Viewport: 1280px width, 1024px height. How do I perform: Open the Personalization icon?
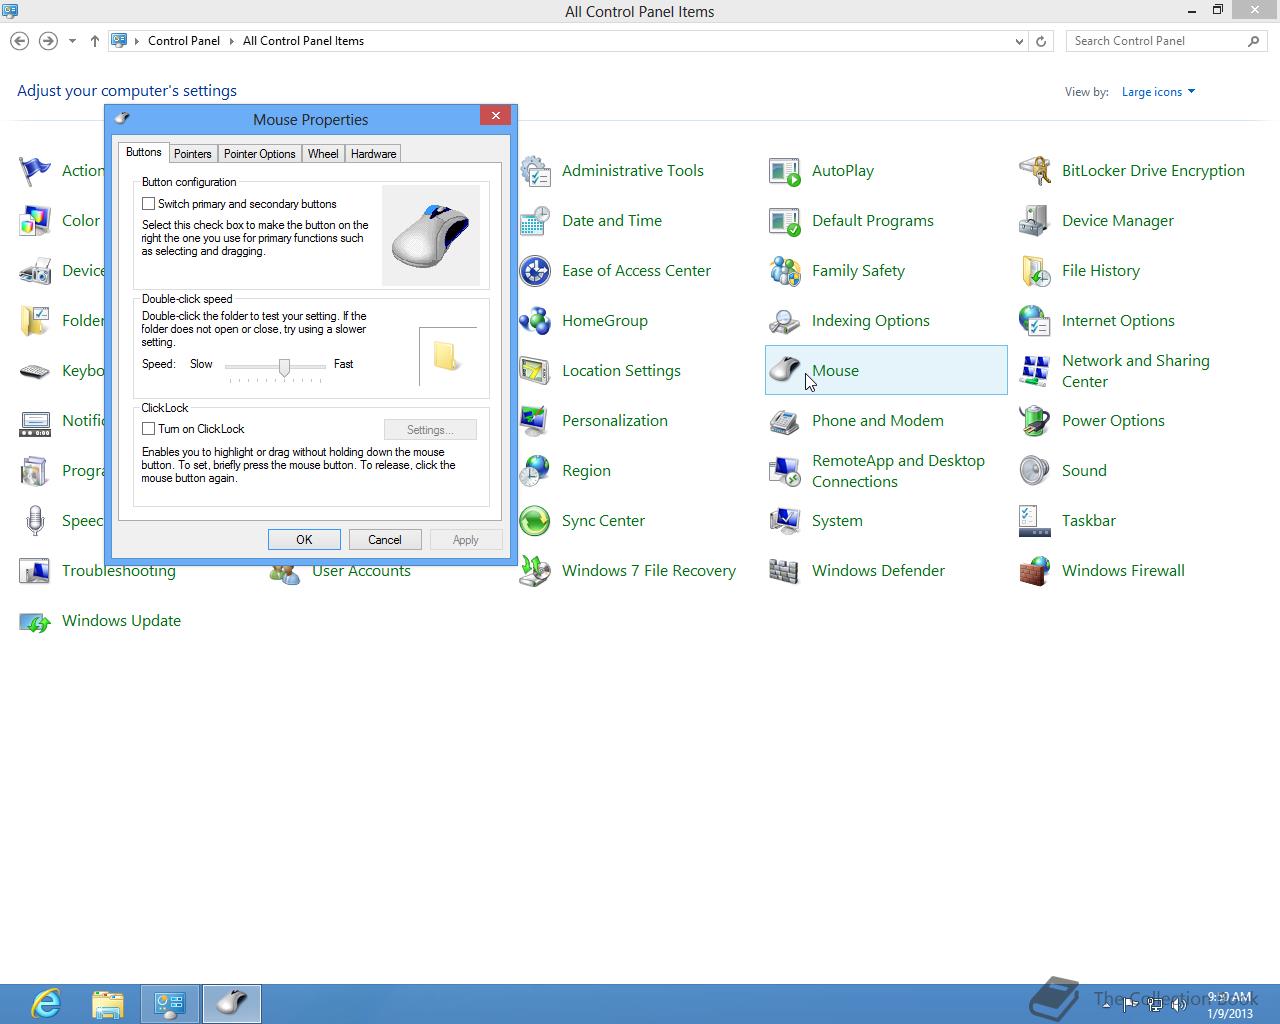535,421
